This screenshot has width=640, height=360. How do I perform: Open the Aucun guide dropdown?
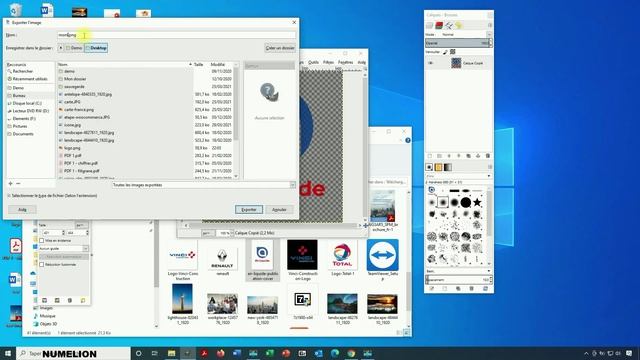pyautogui.click(x=63, y=249)
